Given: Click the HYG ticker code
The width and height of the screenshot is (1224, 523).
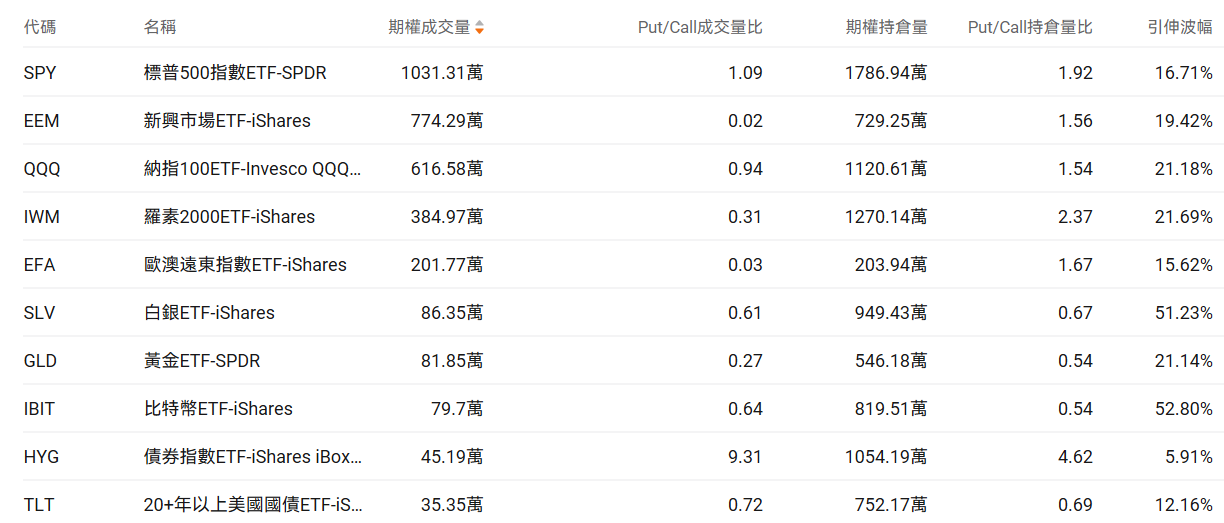Looking at the screenshot, I should point(41,457).
